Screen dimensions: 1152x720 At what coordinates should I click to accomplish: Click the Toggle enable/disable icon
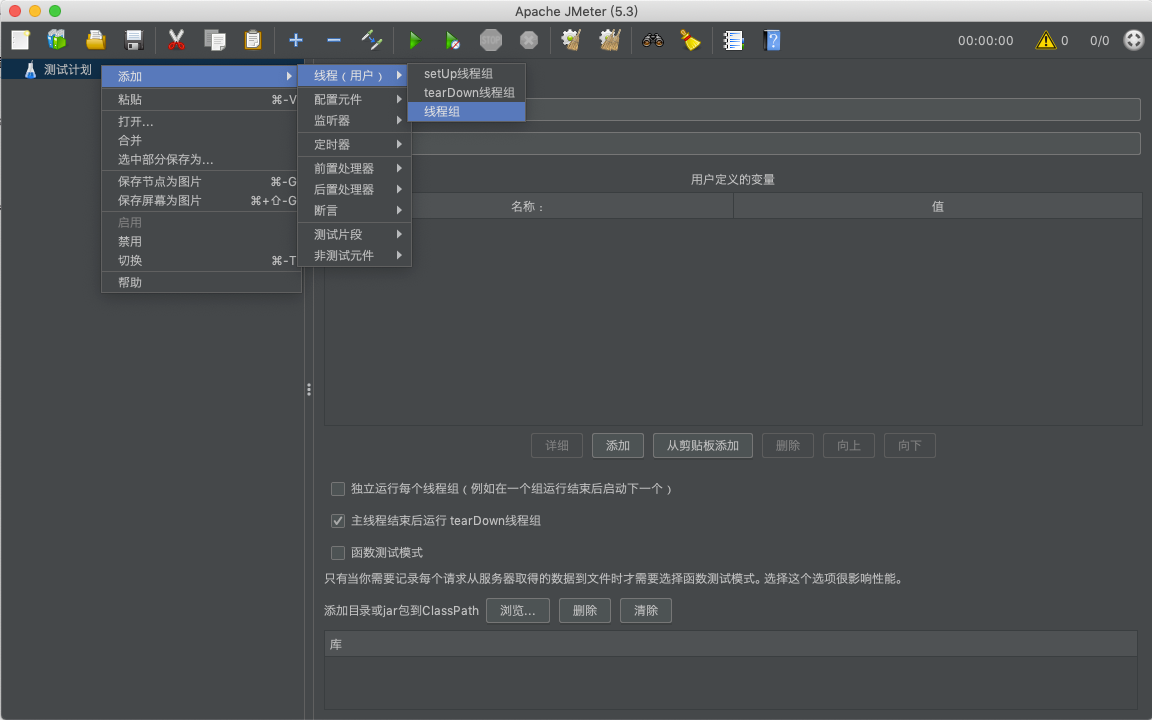point(372,40)
